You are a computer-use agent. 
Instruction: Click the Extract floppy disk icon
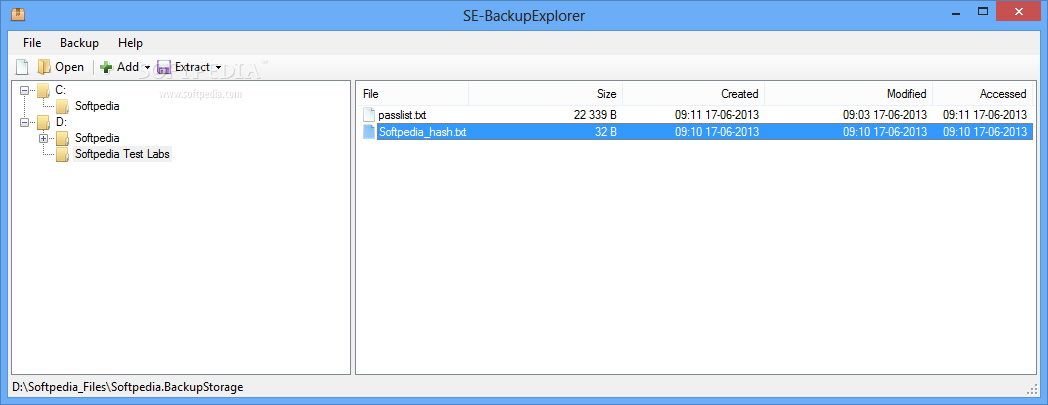tap(164, 67)
